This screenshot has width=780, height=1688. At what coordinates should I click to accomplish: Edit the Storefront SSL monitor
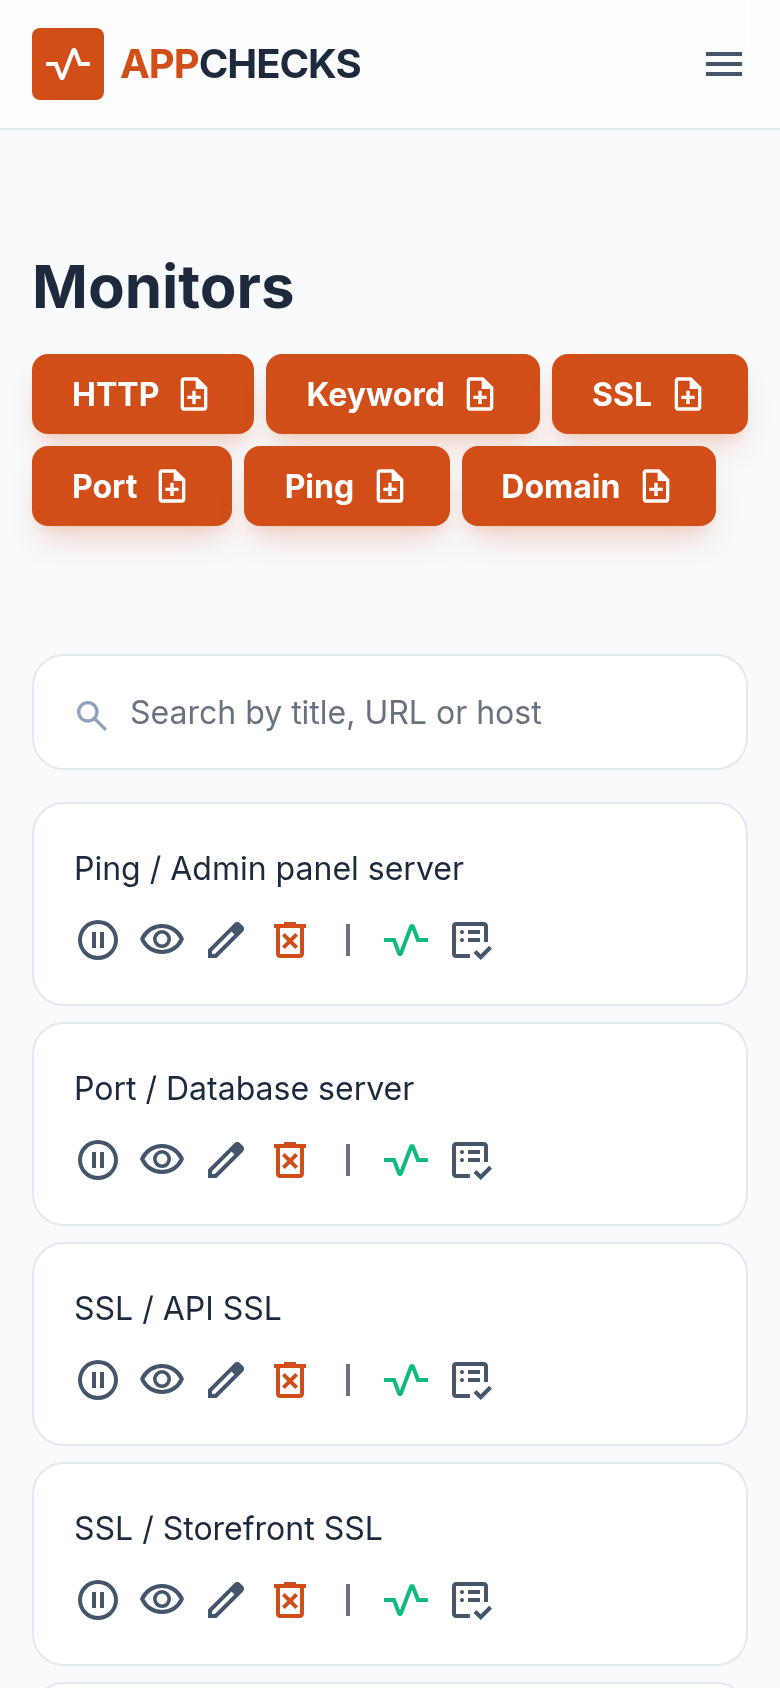tap(226, 1600)
